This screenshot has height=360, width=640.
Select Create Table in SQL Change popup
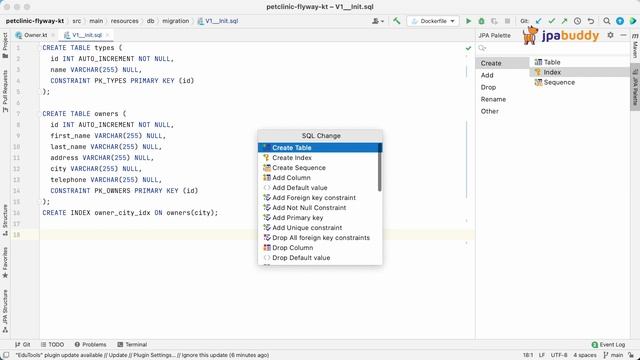[318, 147]
